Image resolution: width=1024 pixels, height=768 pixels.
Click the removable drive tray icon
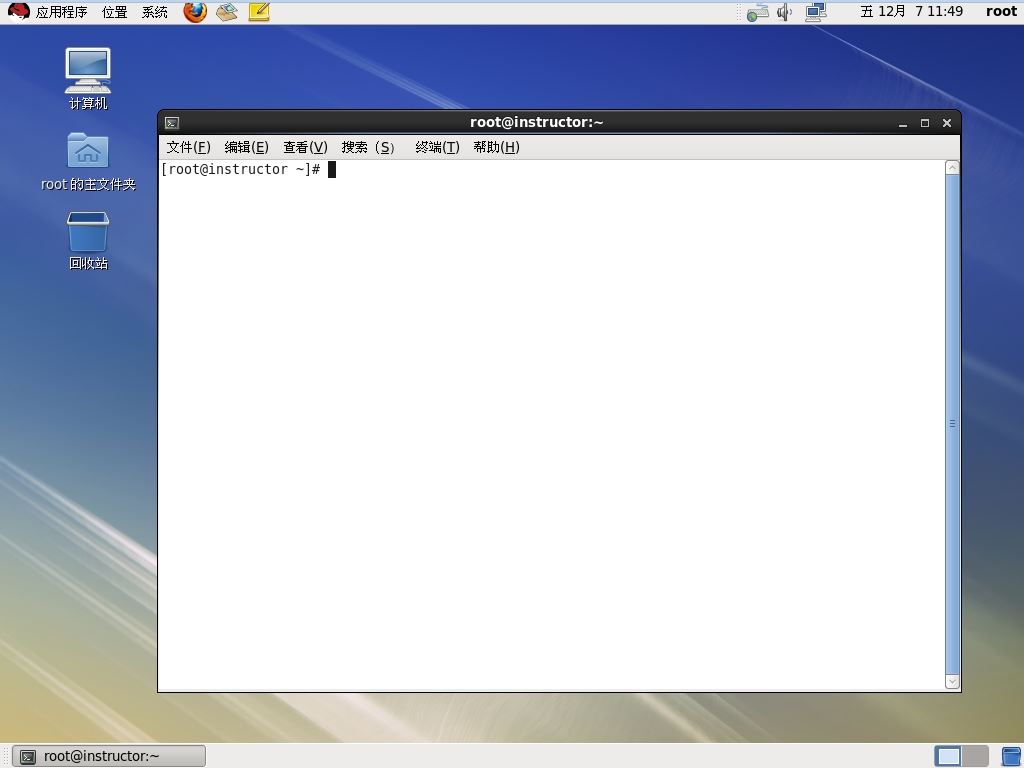[758, 12]
